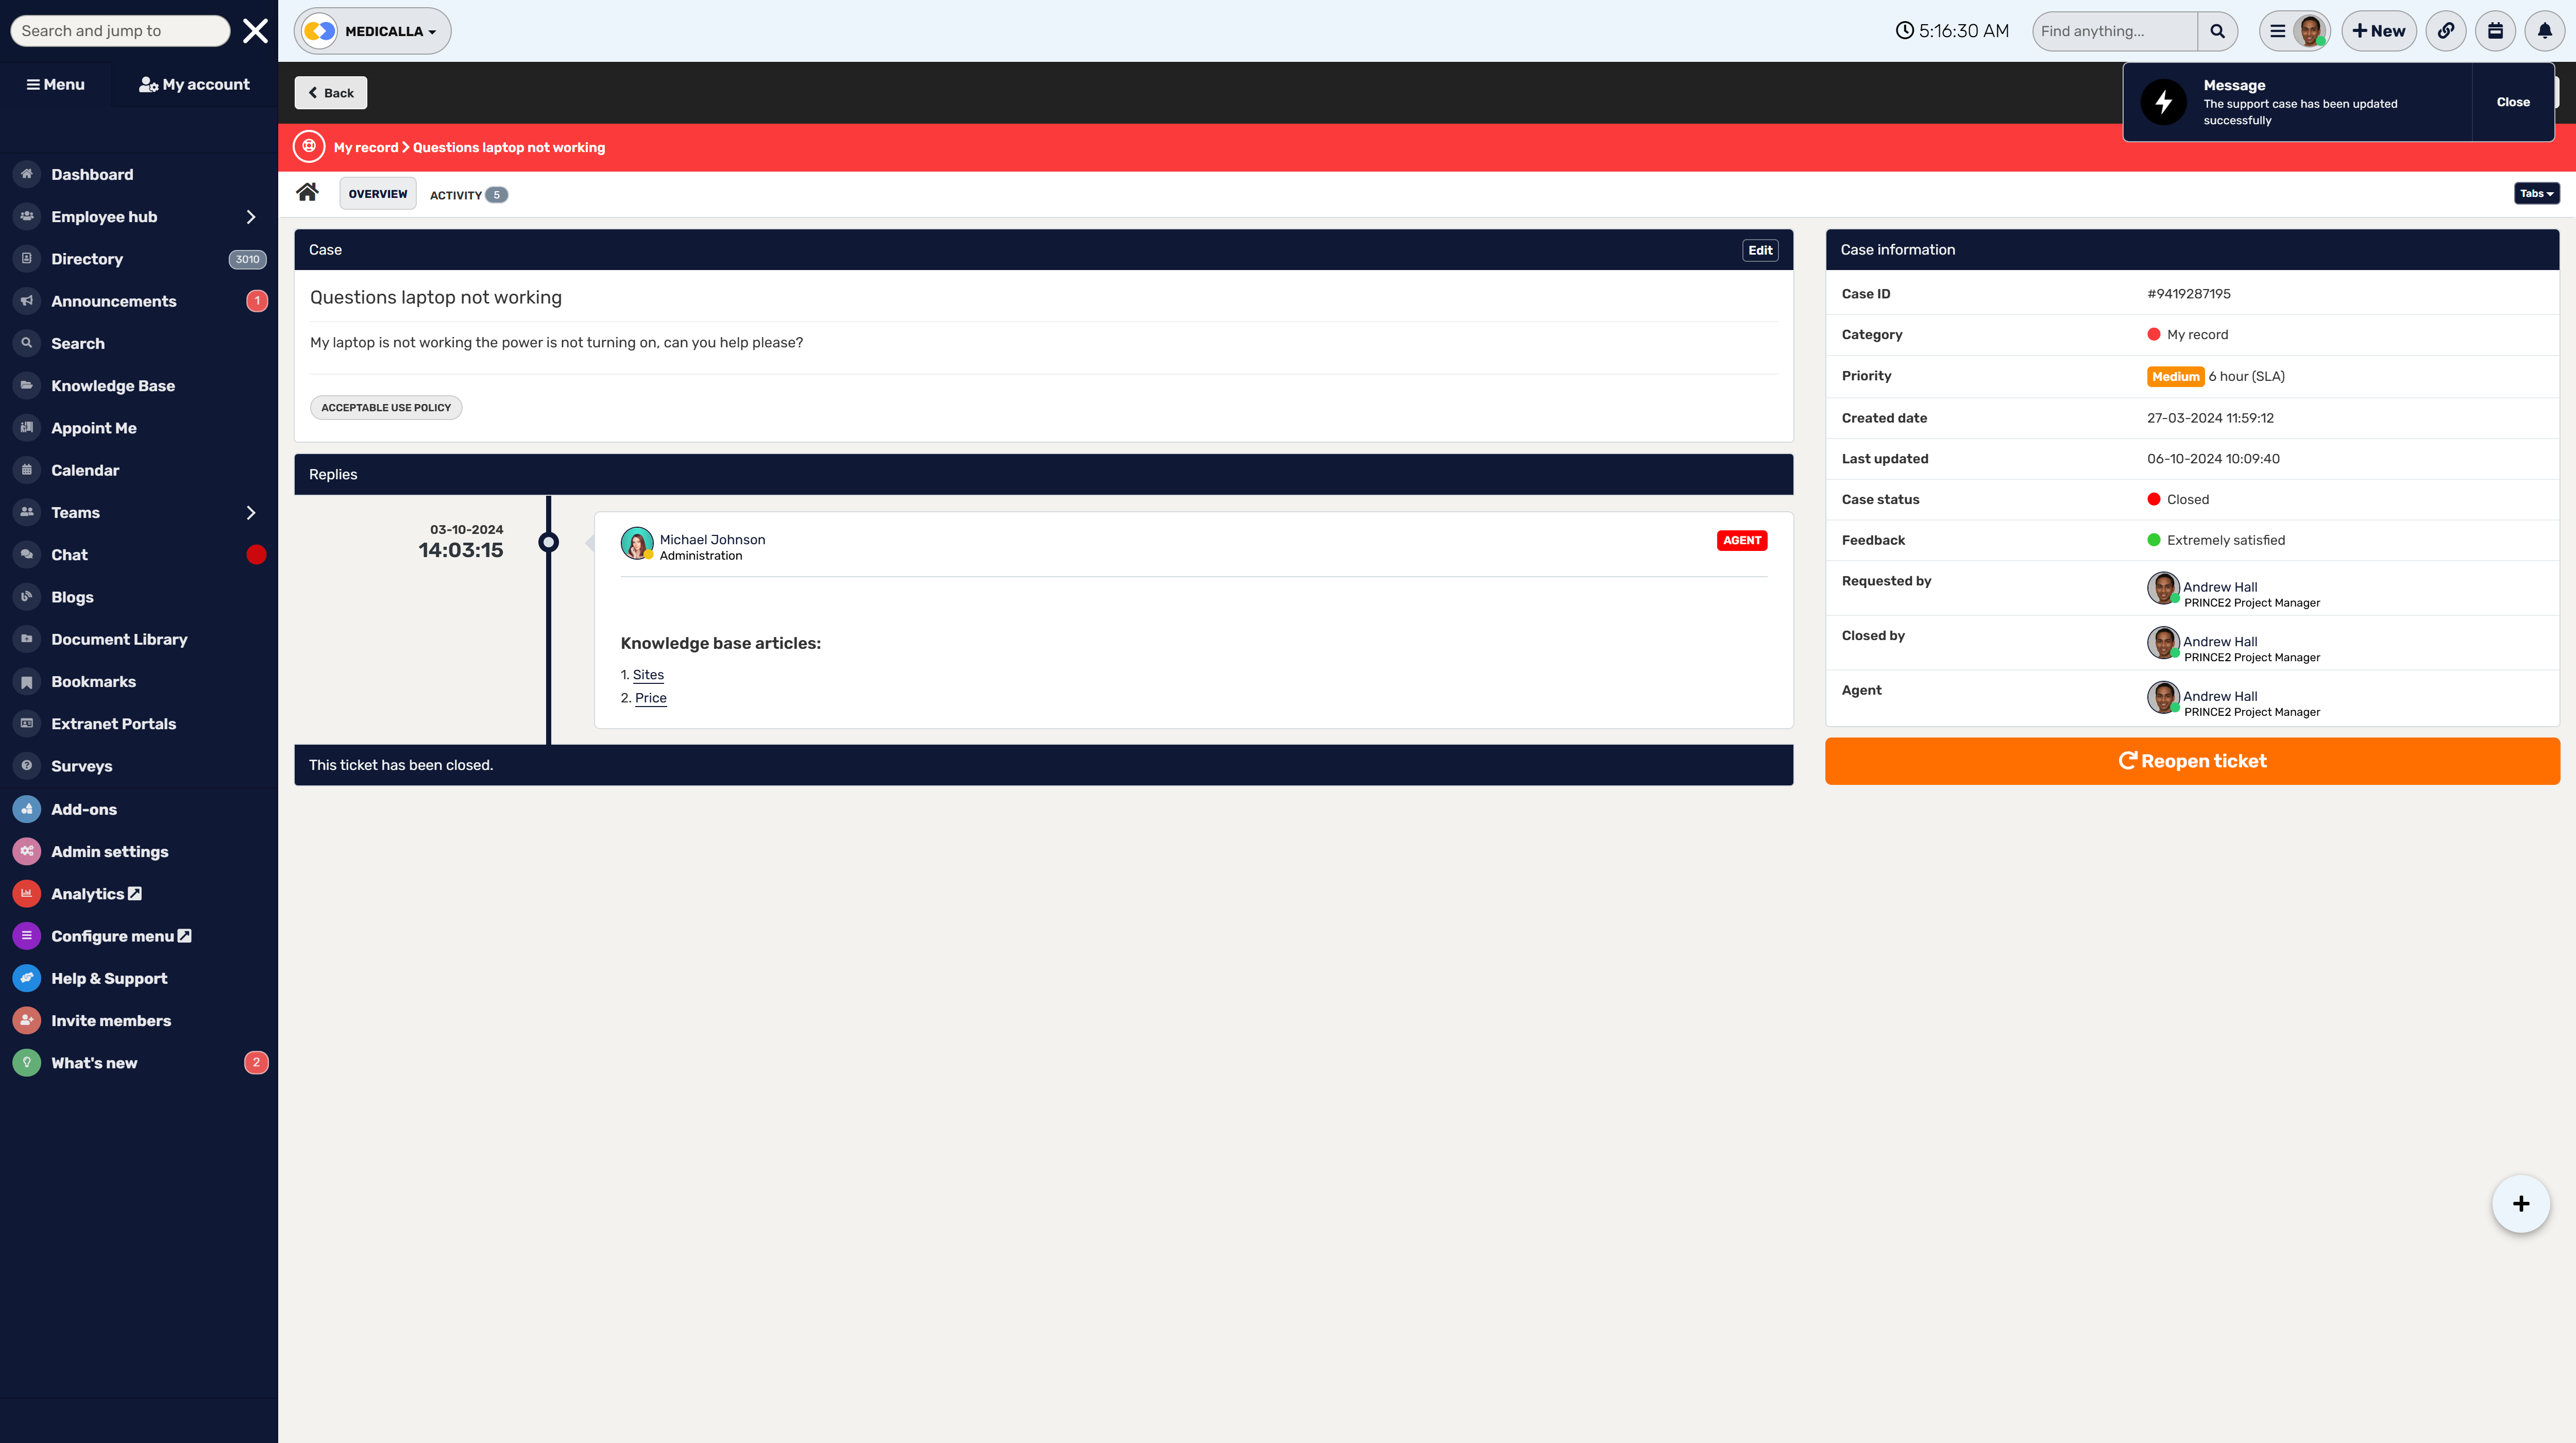This screenshot has width=2576, height=1443.
Task: Open the Sites knowledge base article
Action: [648, 675]
